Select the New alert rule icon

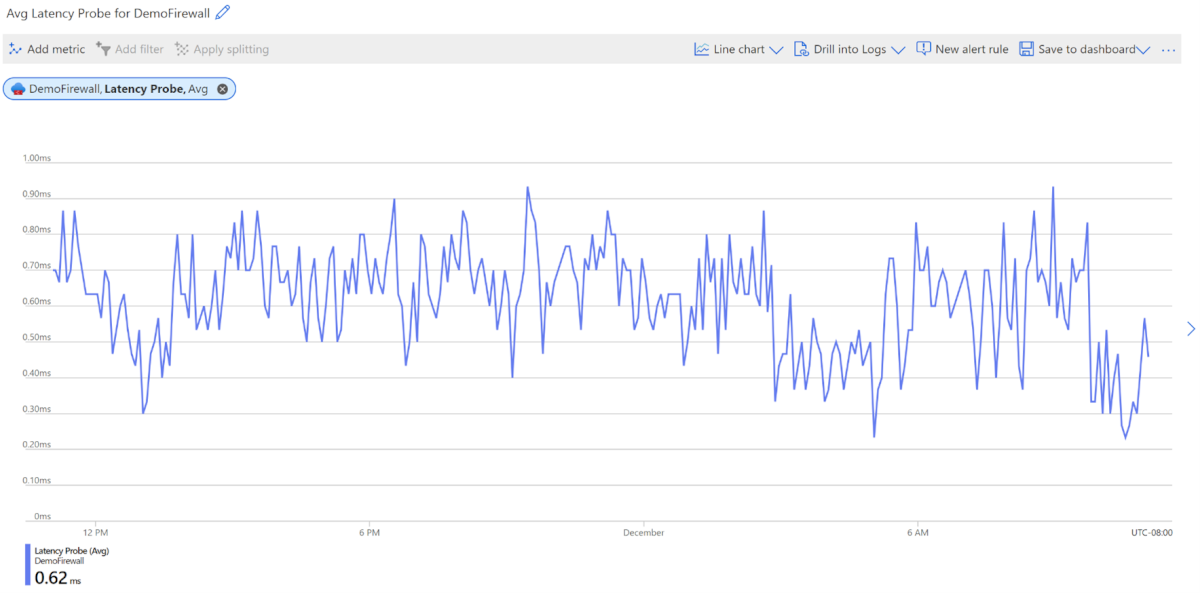(922, 48)
